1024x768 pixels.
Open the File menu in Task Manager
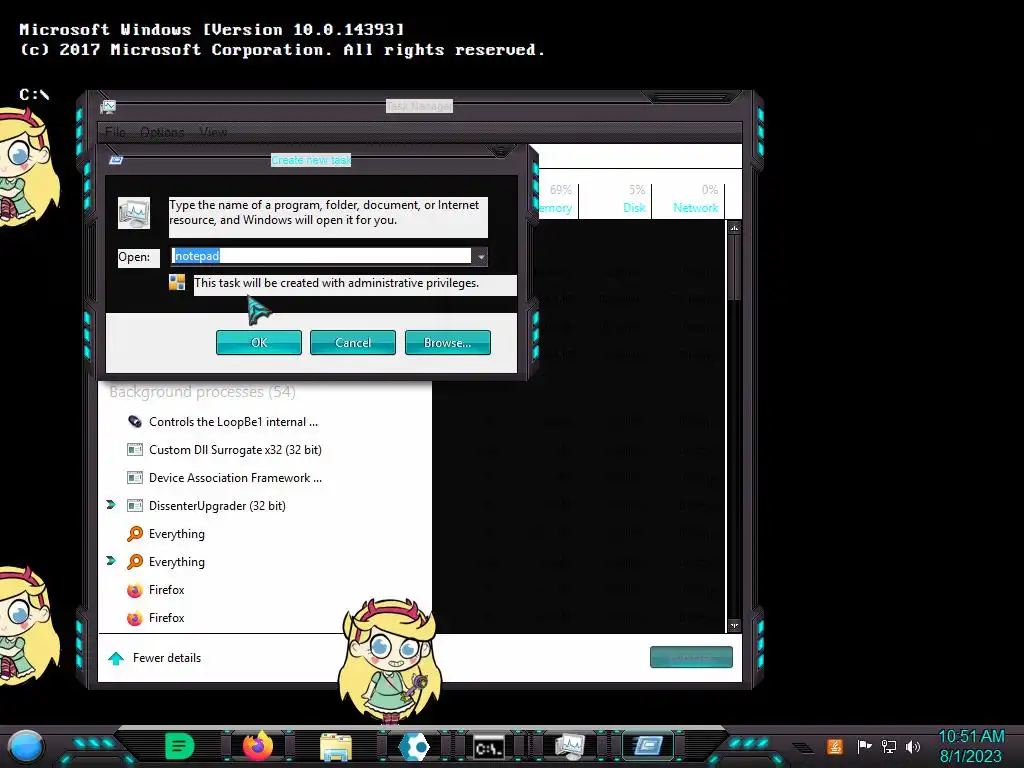pos(115,132)
